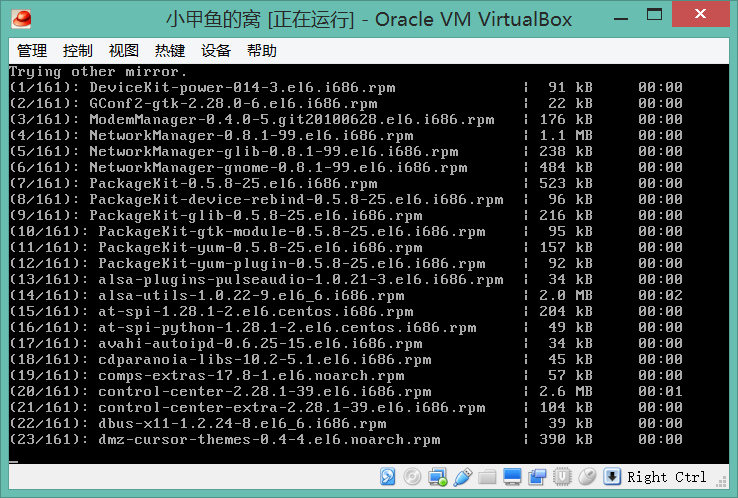The width and height of the screenshot is (738, 498).
Task: Open the 控制 menu
Action: click(78, 51)
